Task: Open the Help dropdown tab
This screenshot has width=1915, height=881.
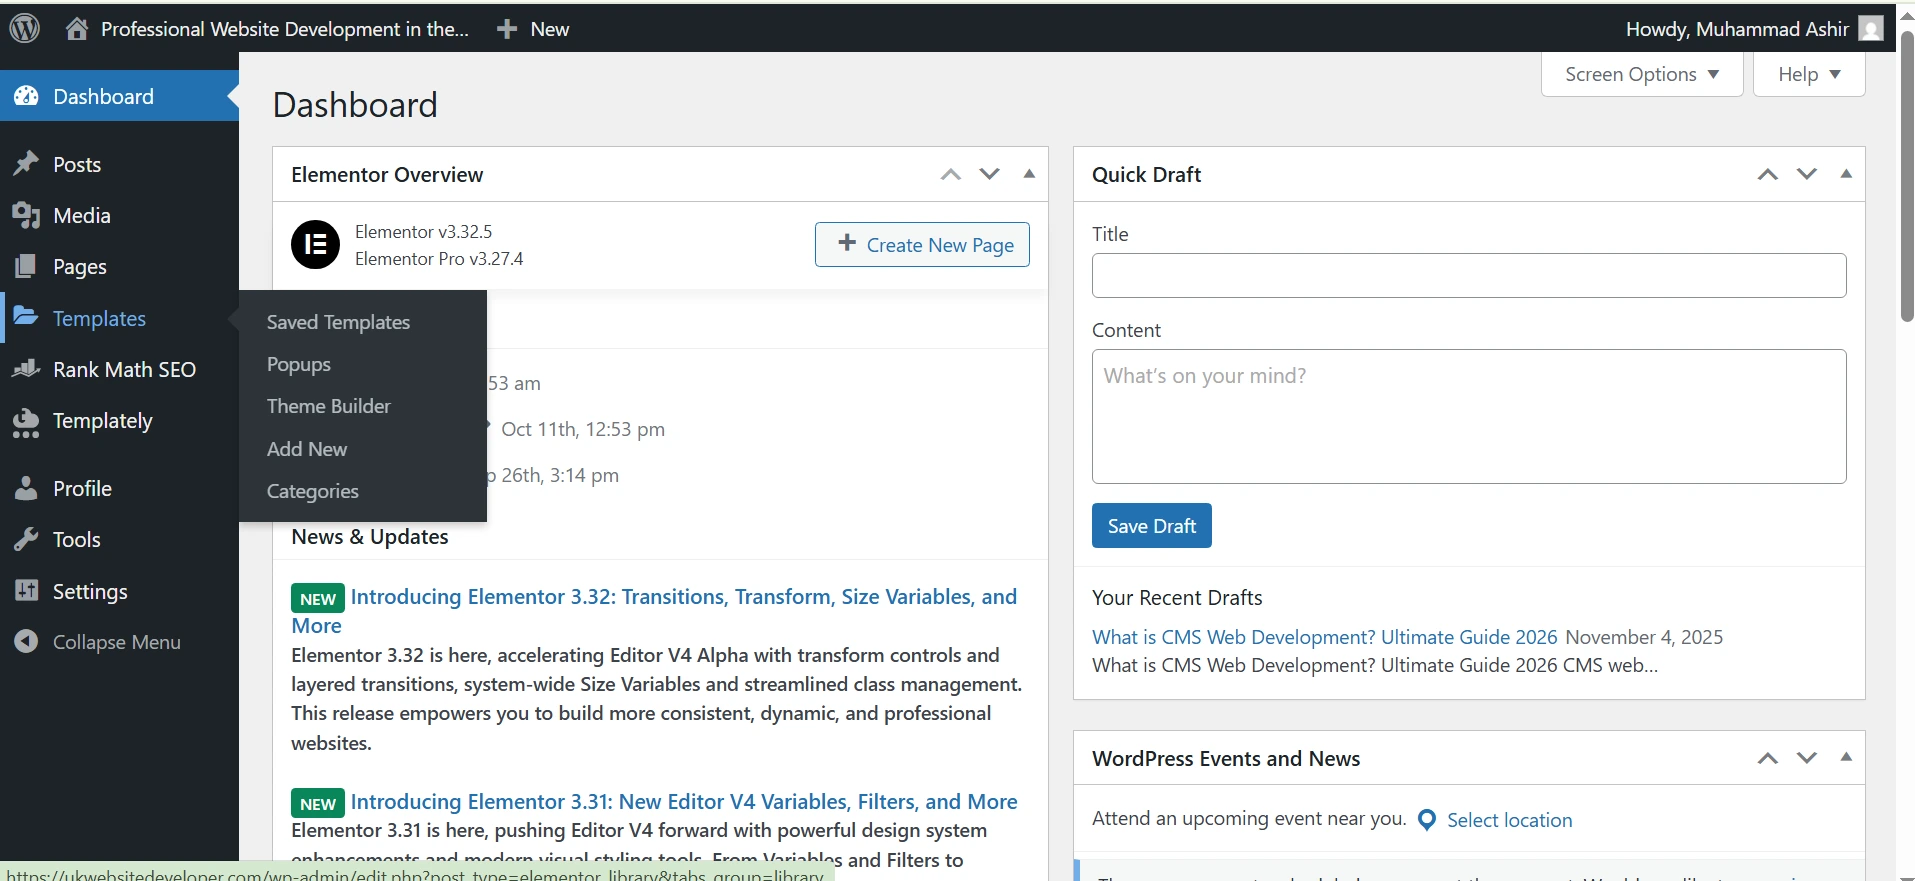Action: pyautogui.click(x=1809, y=74)
